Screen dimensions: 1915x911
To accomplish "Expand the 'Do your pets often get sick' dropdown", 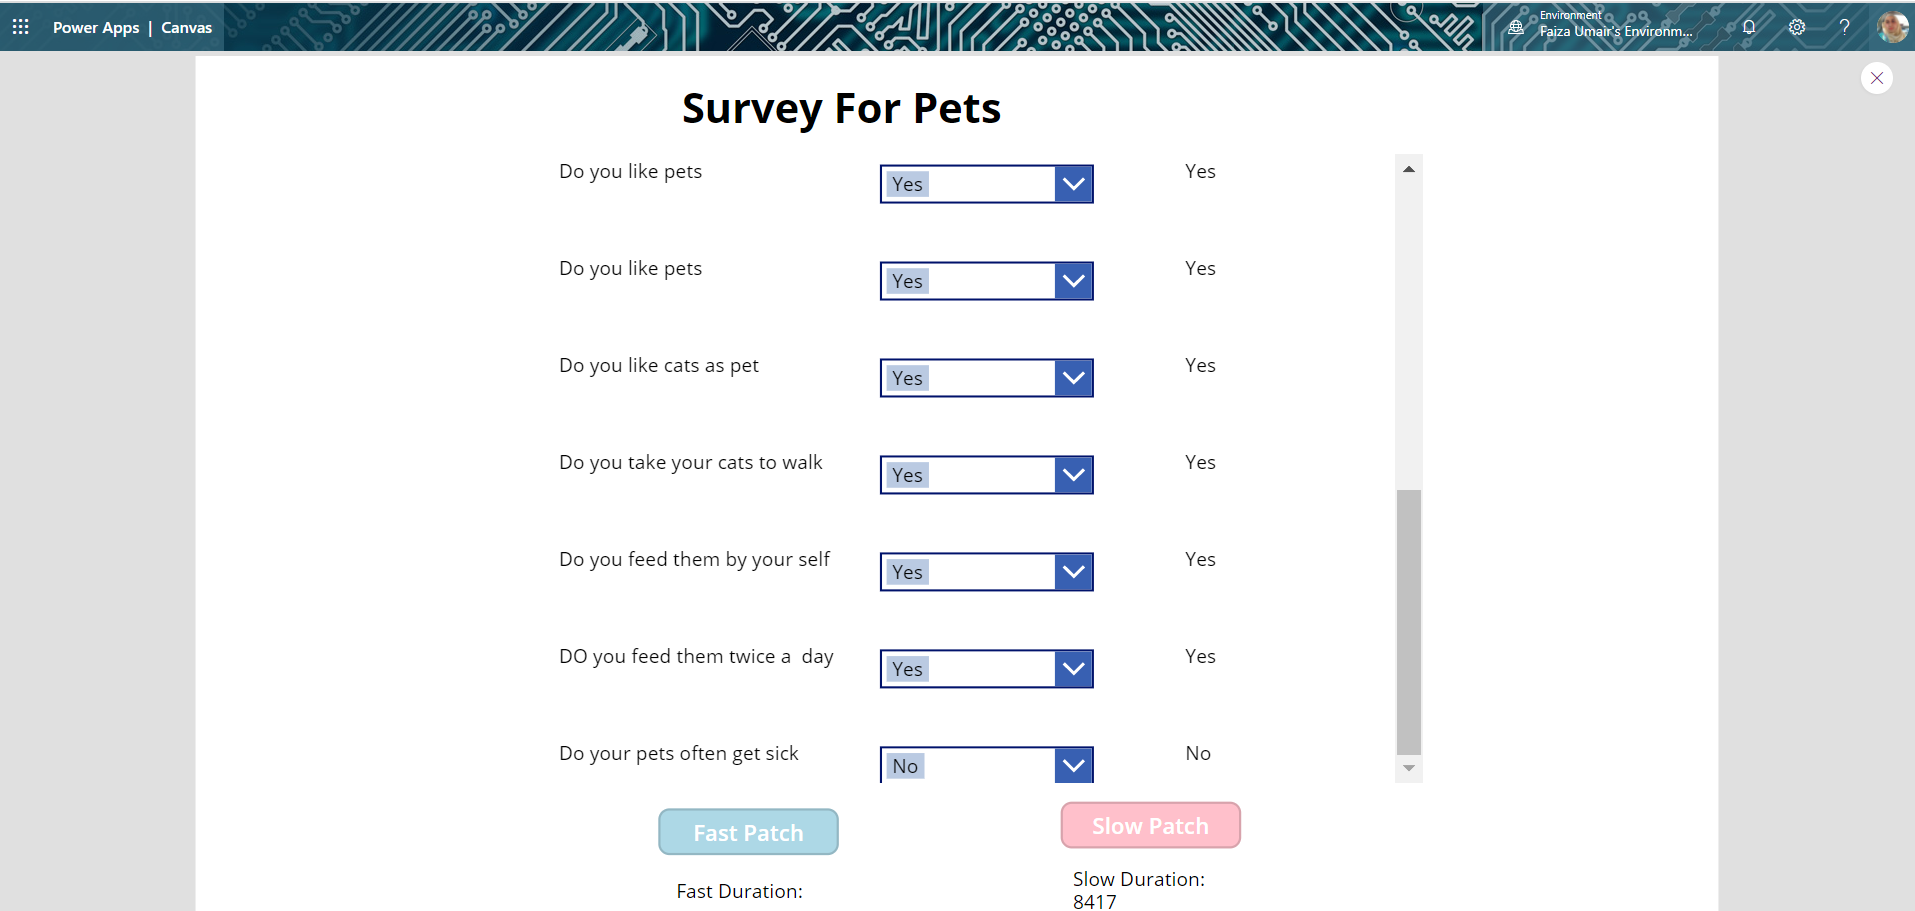I will (1073, 765).
